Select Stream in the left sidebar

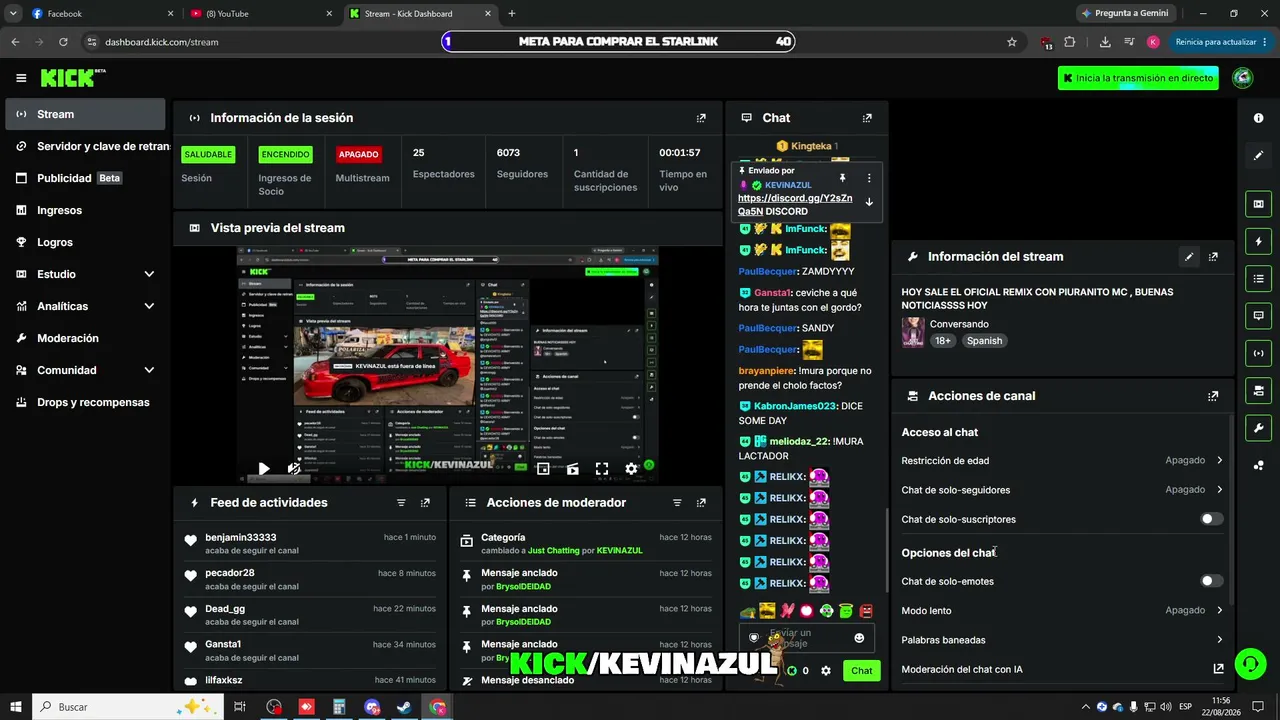click(86, 114)
